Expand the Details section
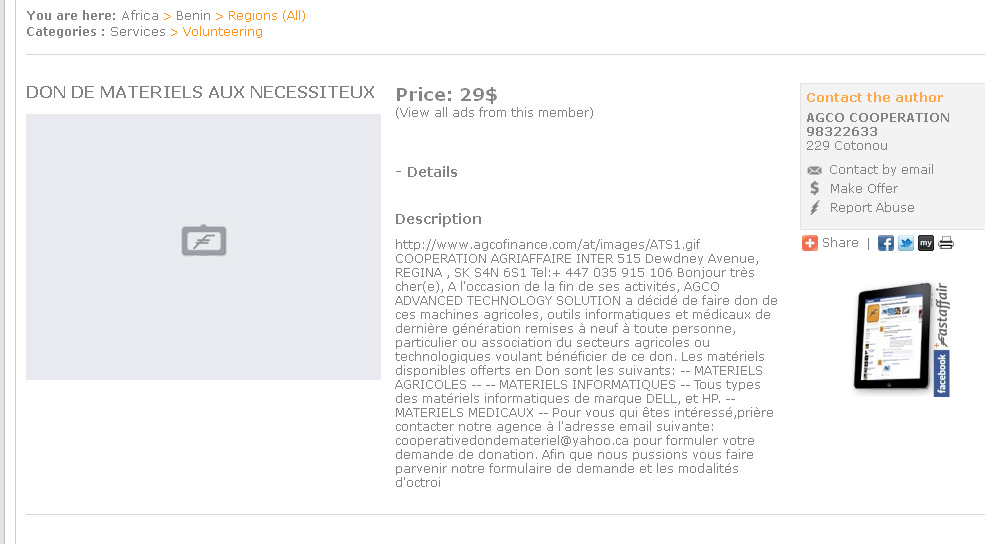Viewport: 985px width, 544px height. [427, 172]
